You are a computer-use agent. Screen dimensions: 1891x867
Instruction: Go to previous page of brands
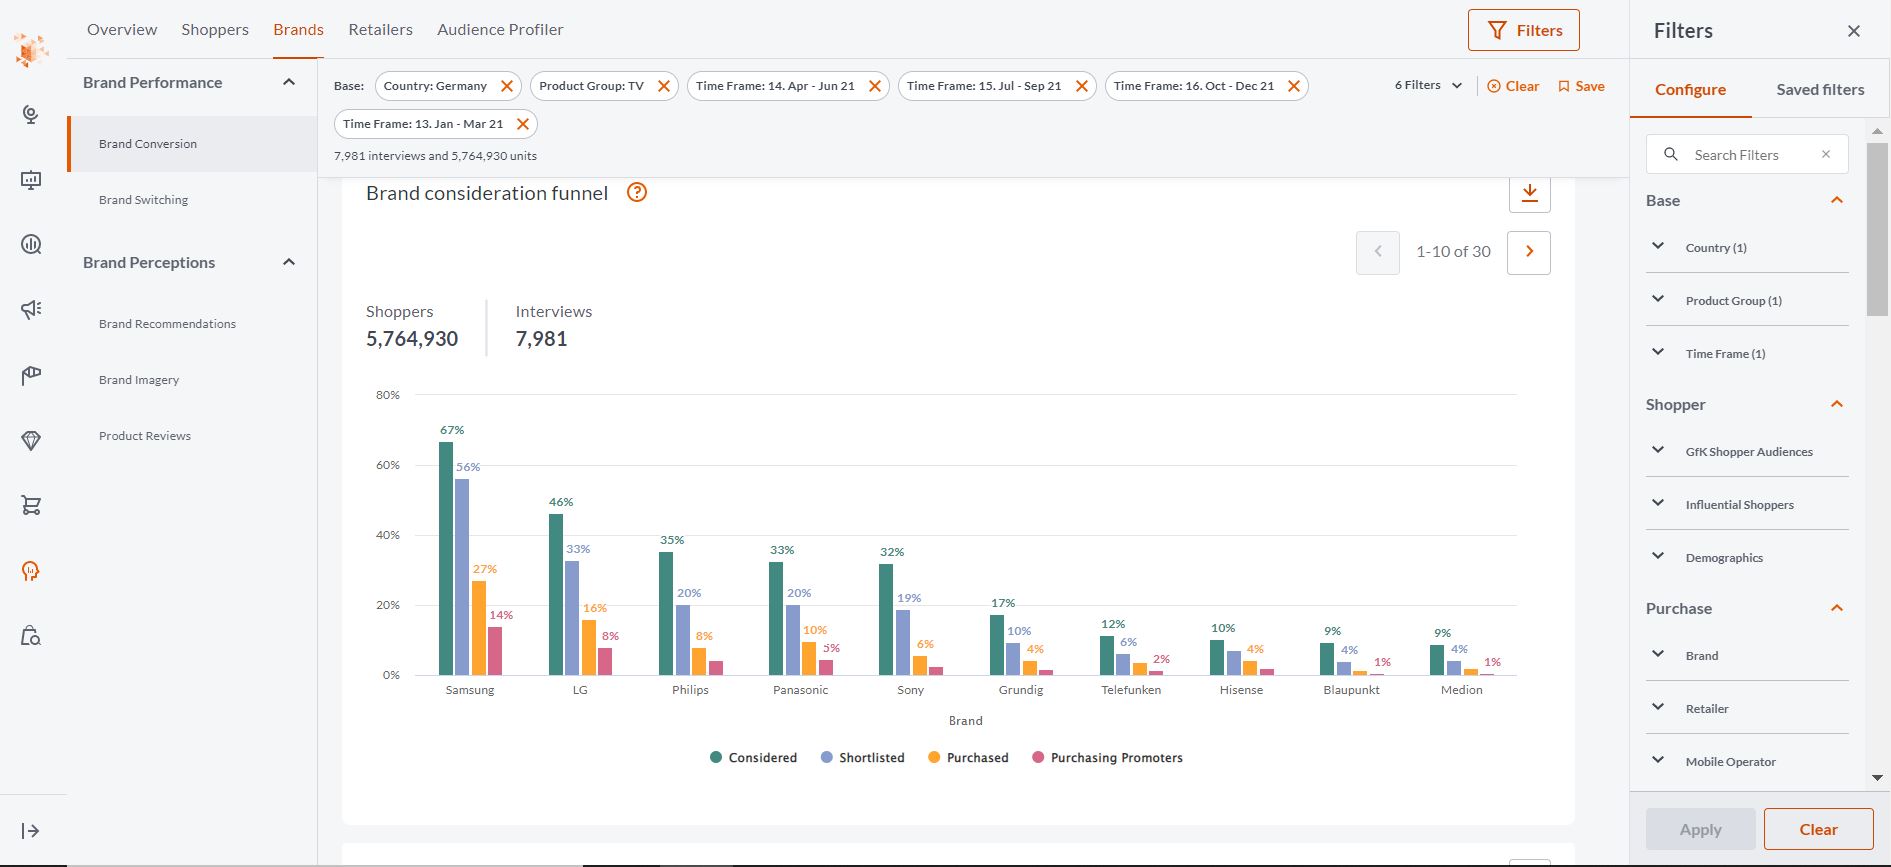pyautogui.click(x=1378, y=252)
